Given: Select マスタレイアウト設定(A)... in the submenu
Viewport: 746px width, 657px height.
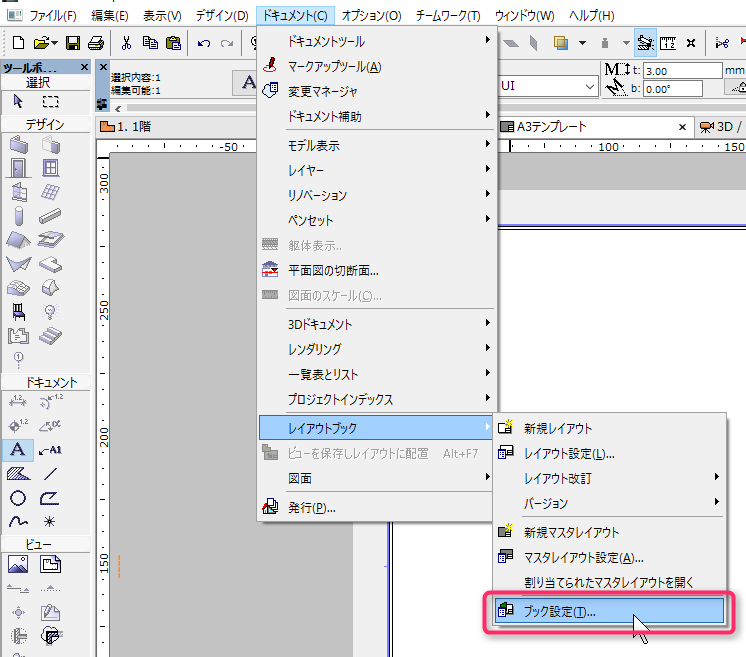Looking at the screenshot, I should point(609,558).
